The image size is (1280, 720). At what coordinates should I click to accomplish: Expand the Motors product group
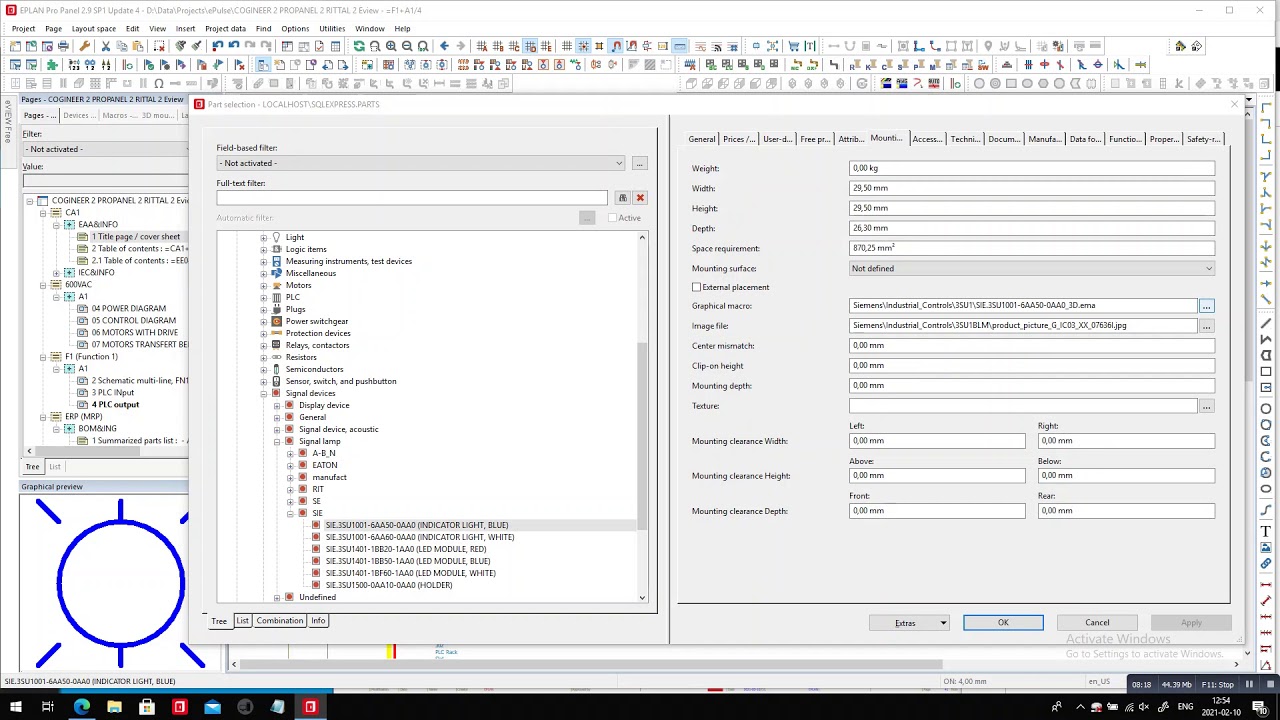pyautogui.click(x=264, y=285)
